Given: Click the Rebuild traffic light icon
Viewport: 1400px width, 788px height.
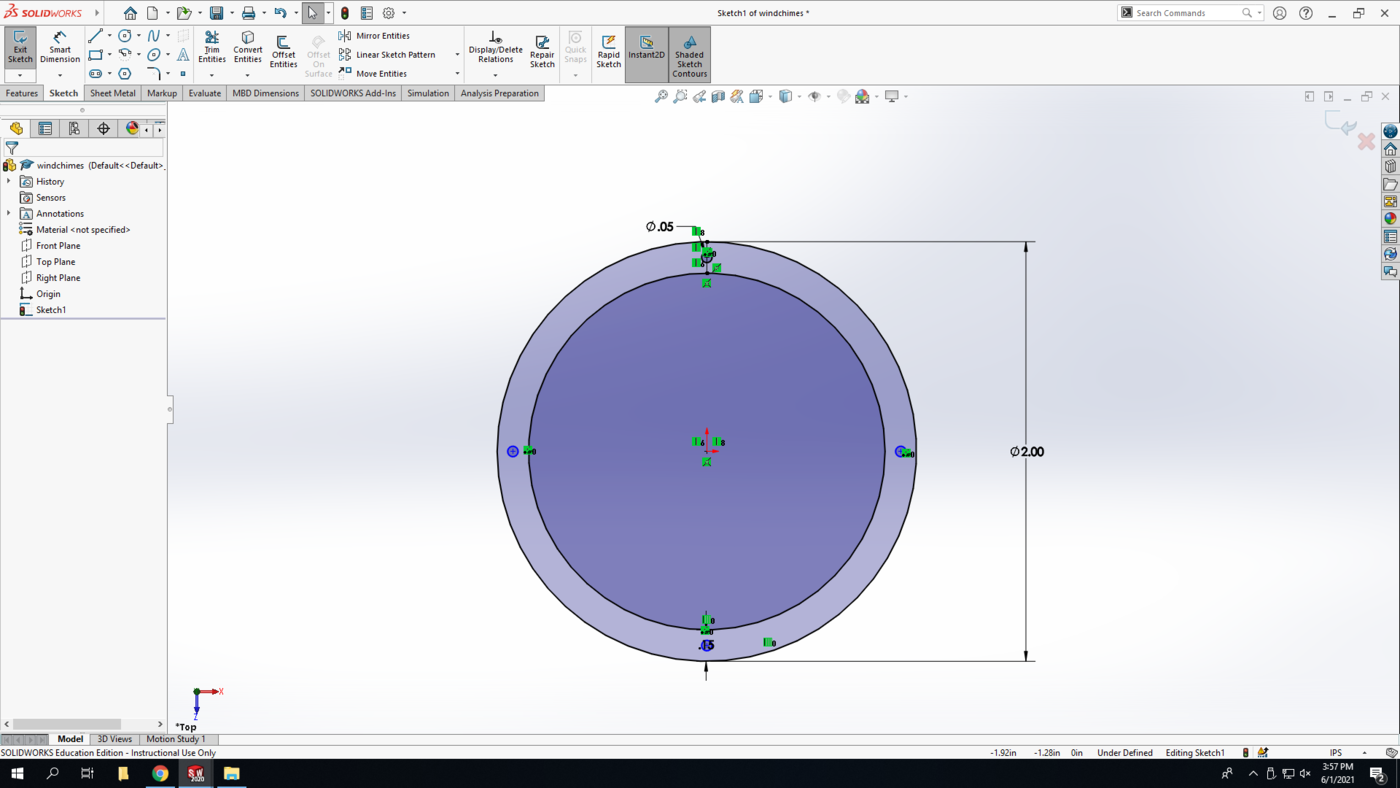Looking at the screenshot, I should [x=345, y=13].
